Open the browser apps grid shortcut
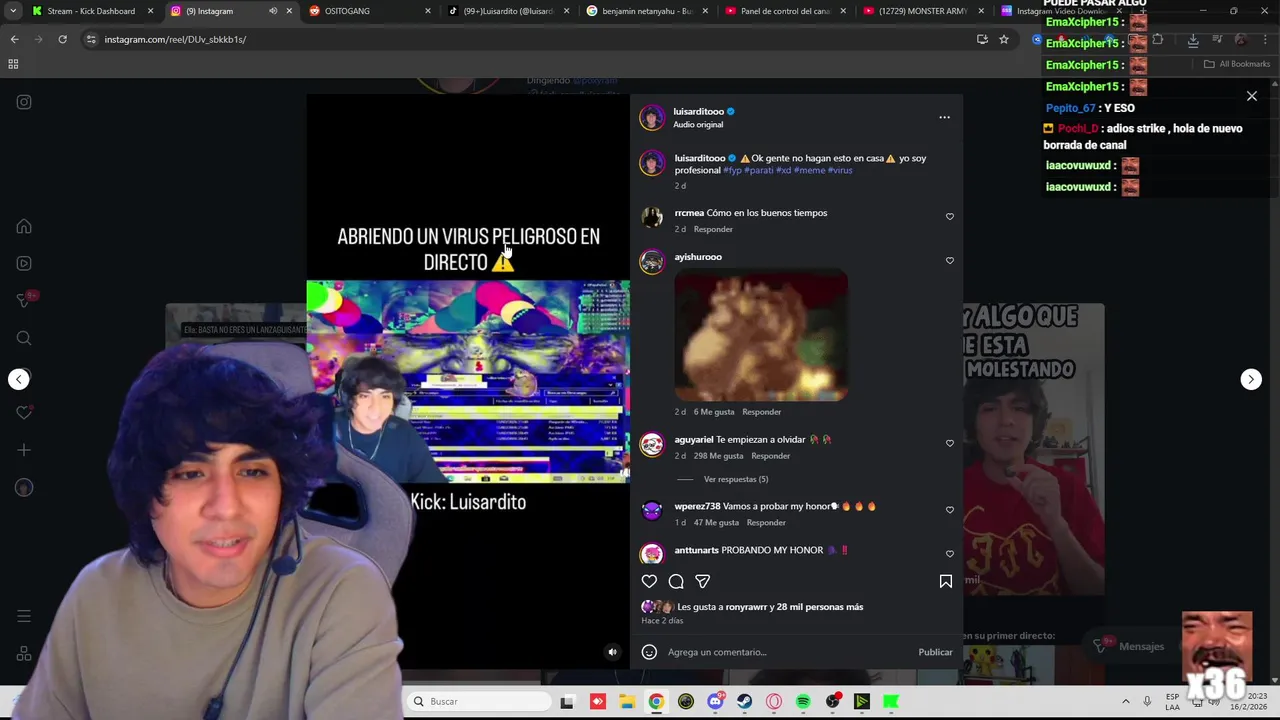The image size is (1280, 720). tap(13, 64)
